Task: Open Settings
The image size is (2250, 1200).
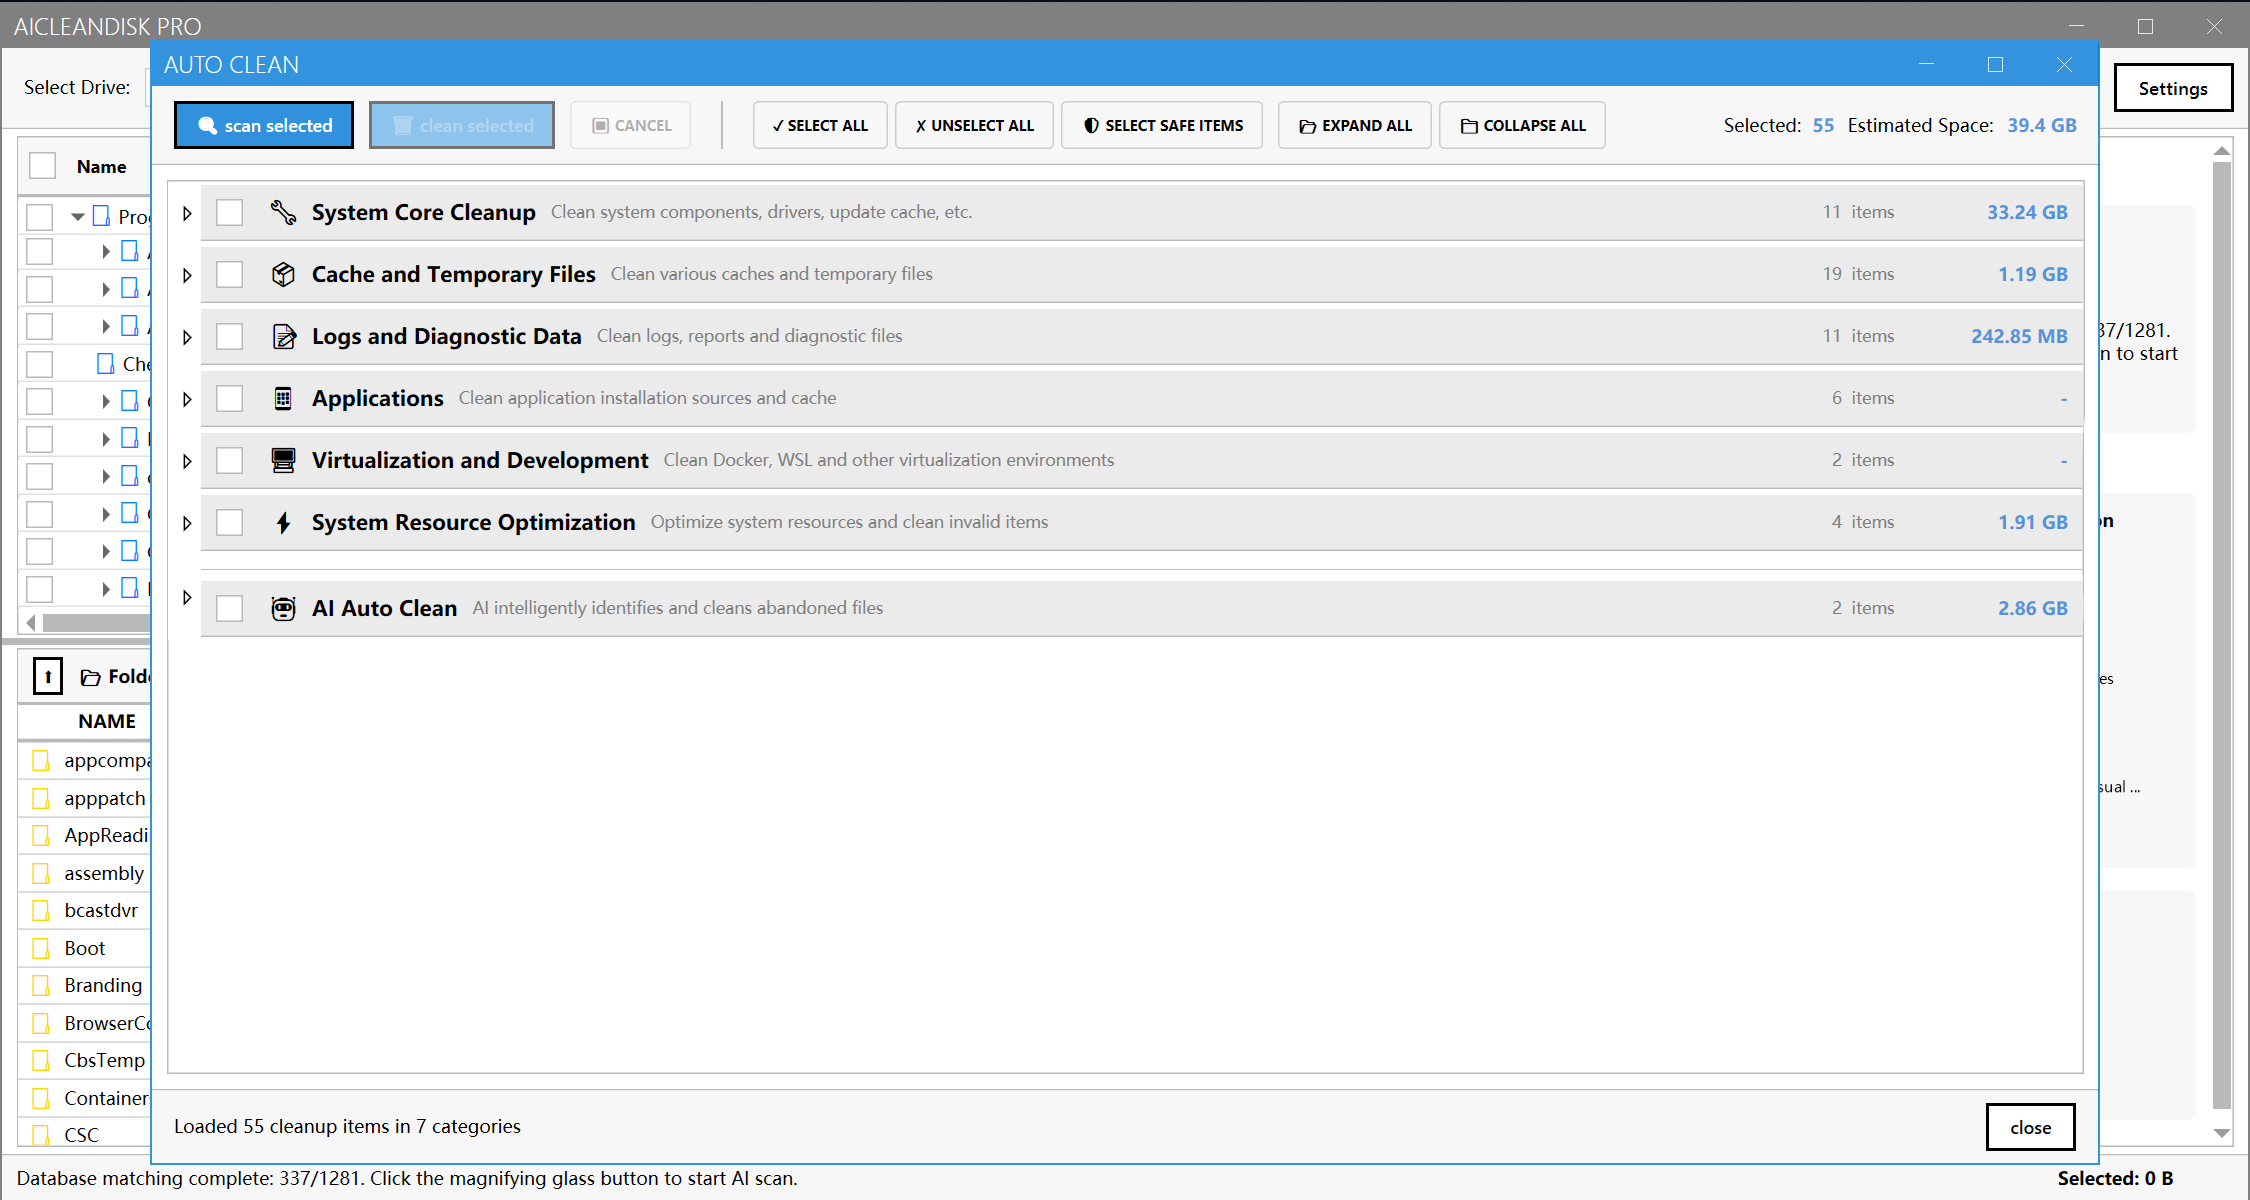Action: coord(2173,87)
